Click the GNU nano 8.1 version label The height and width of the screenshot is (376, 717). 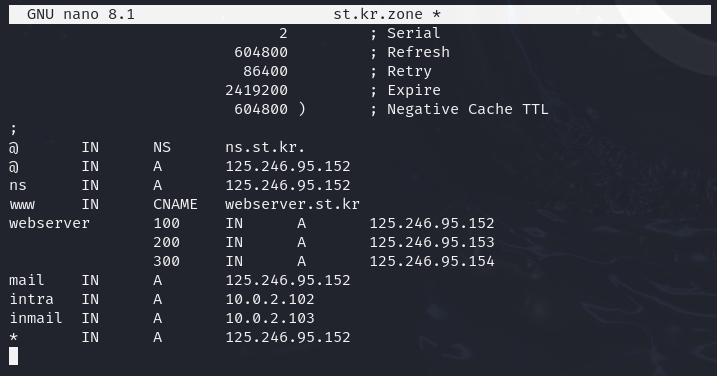(x=81, y=14)
